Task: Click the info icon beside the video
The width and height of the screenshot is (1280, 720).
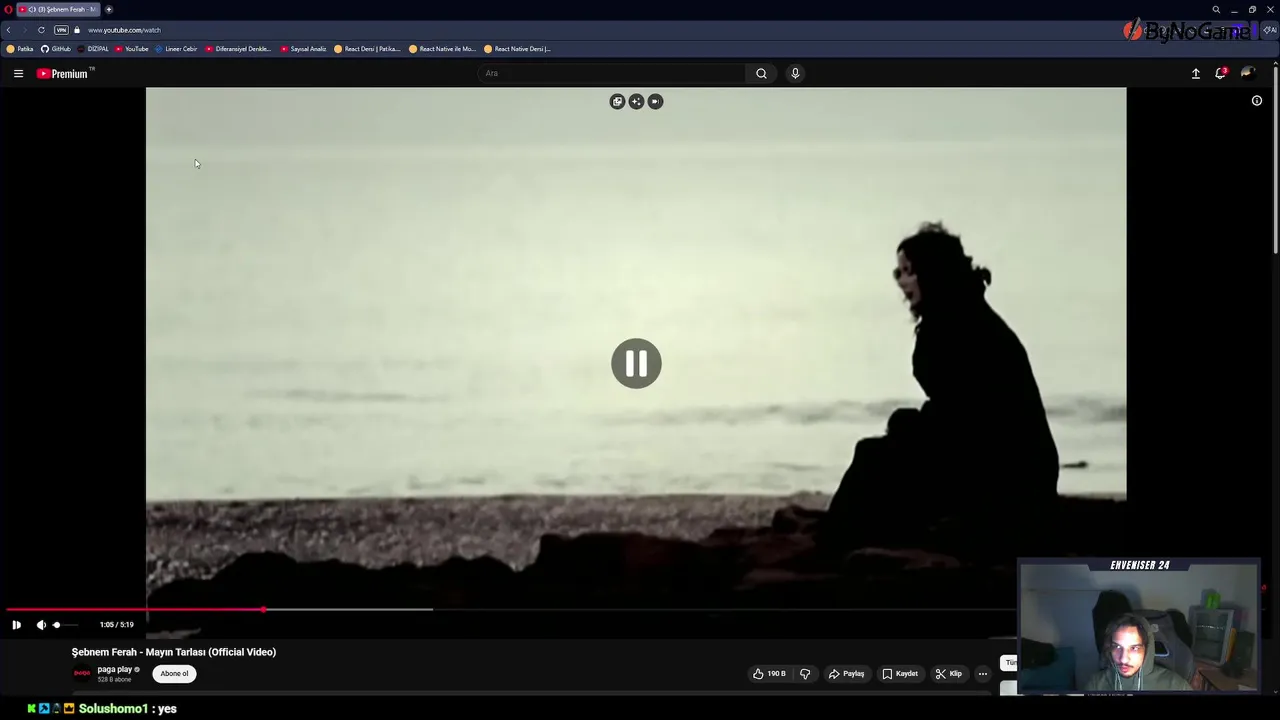Action: click(x=1257, y=100)
